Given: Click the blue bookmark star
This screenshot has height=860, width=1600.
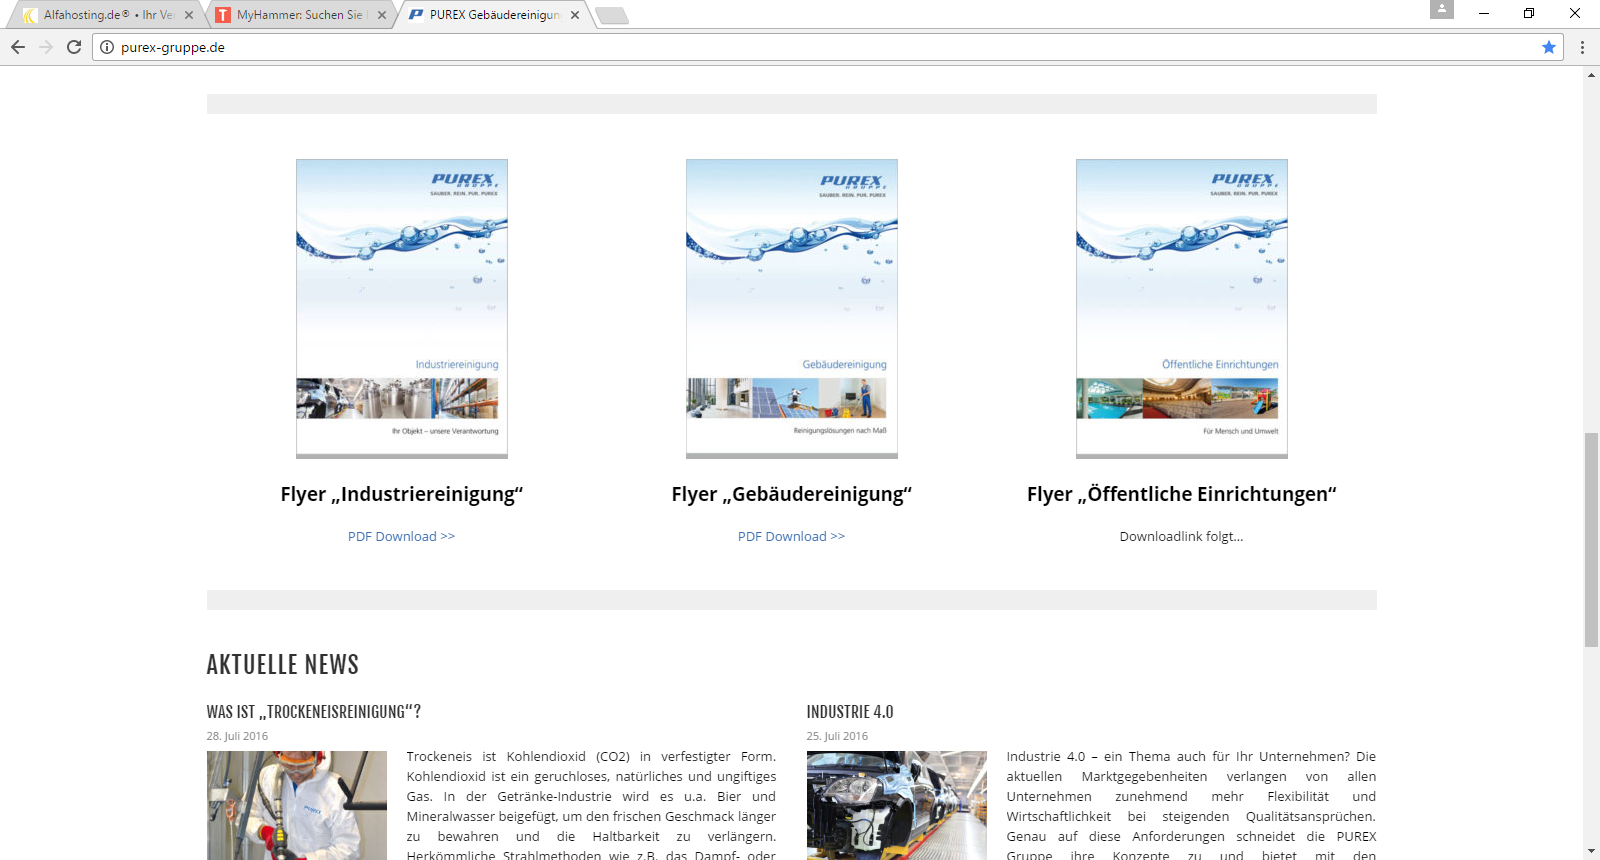Looking at the screenshot, I should click(1549, 47).
